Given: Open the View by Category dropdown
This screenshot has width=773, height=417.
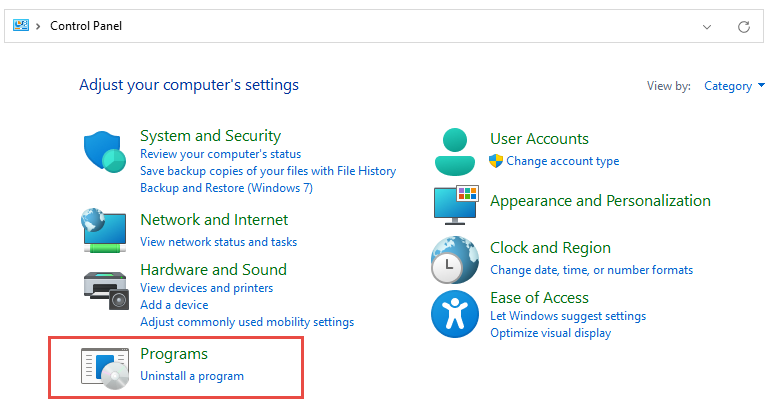Looking at the screenshot, I should click(734, 86).
